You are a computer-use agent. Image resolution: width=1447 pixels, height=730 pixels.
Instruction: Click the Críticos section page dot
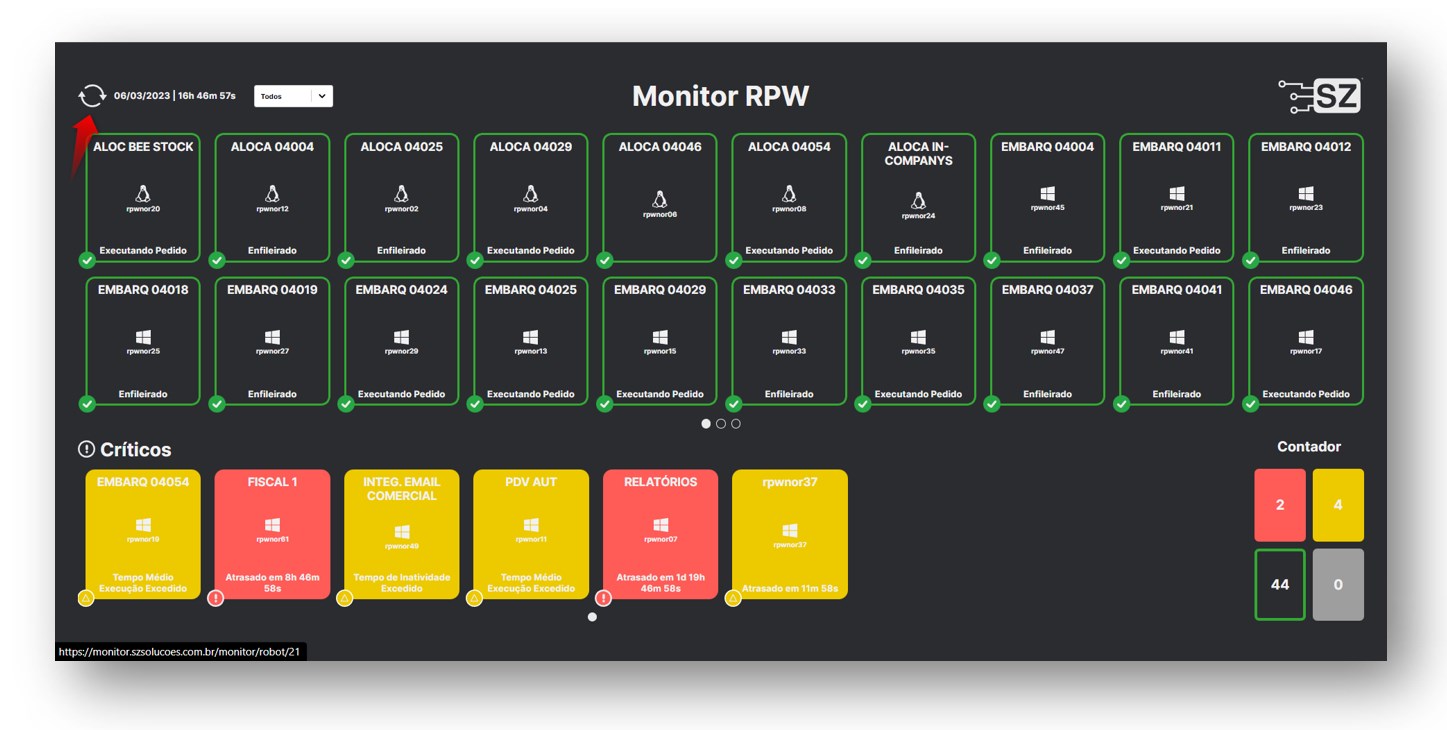592,617
